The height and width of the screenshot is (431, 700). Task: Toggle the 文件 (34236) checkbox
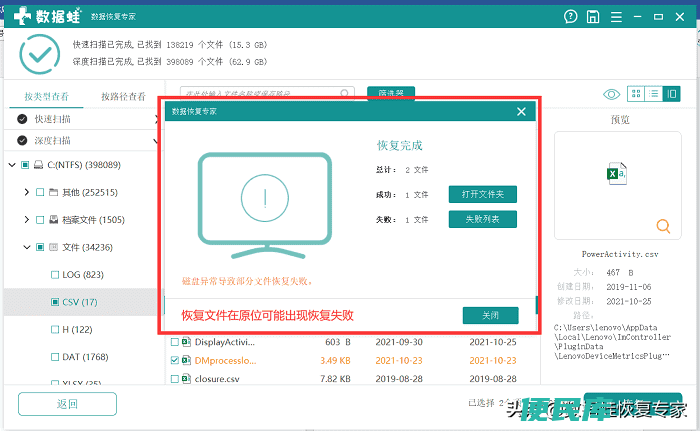(40, 247)
